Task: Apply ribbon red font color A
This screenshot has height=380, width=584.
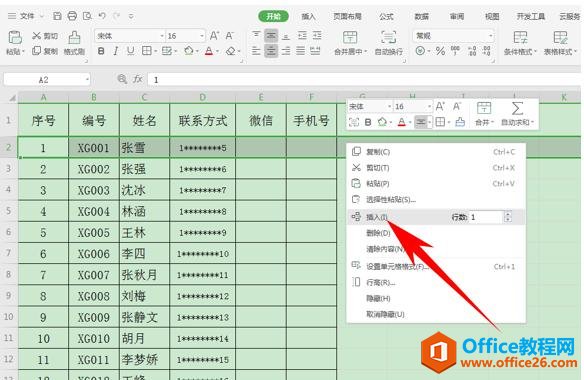Action: point(209,51)
